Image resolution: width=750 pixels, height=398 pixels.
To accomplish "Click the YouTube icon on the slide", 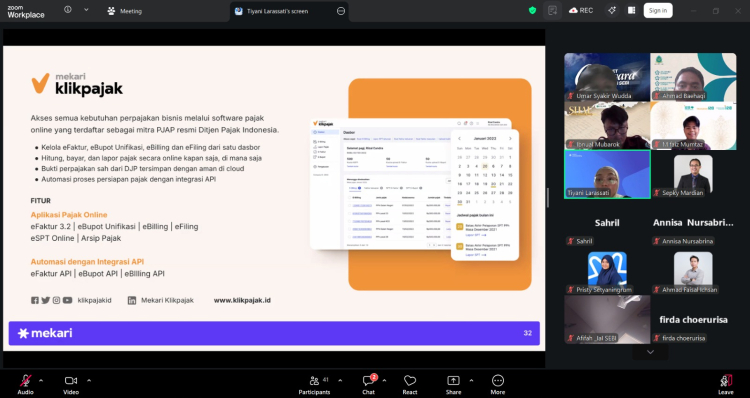I will (67, 300).
